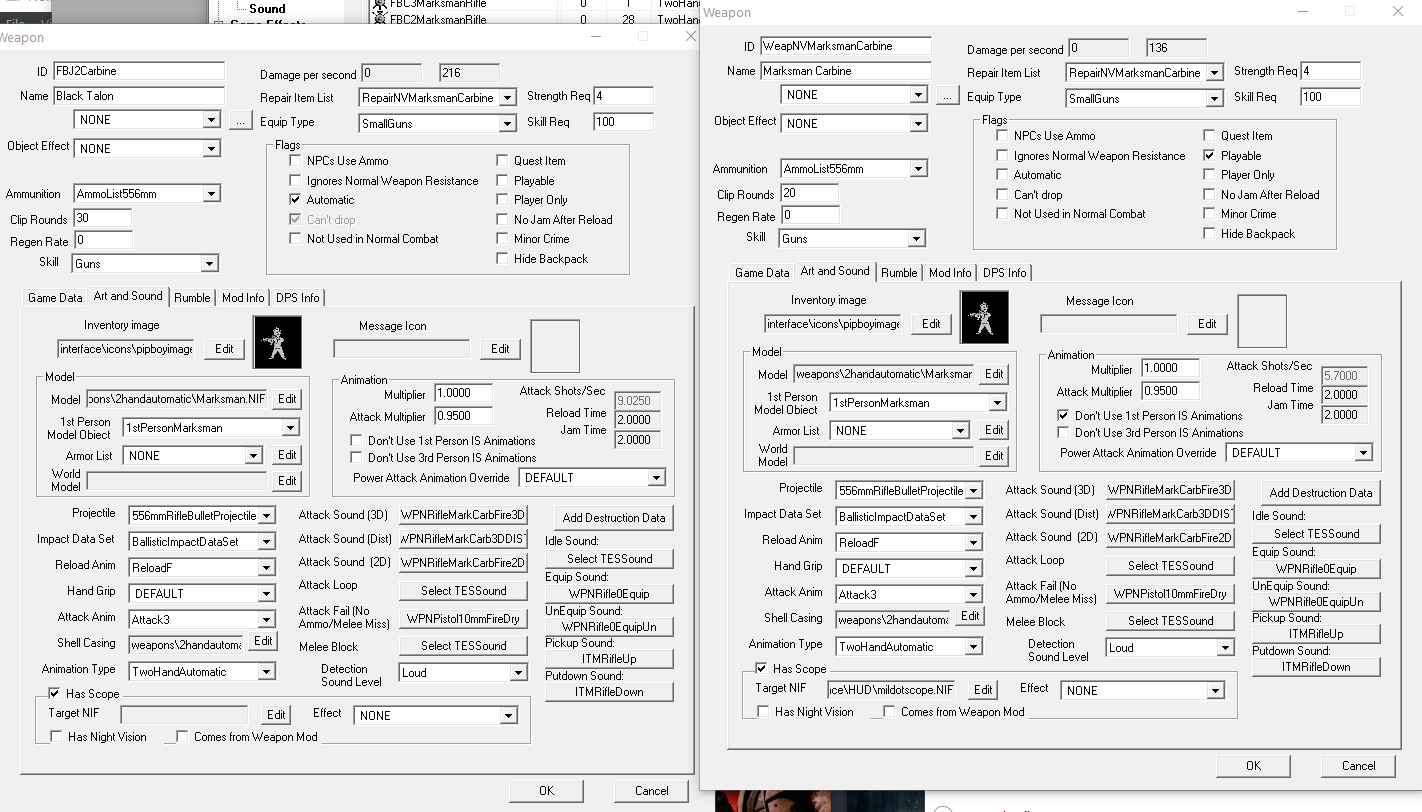Click Clip Rounds field in Marksman Carbine window
Screen dimensions: 1422x812
[810, 194]
